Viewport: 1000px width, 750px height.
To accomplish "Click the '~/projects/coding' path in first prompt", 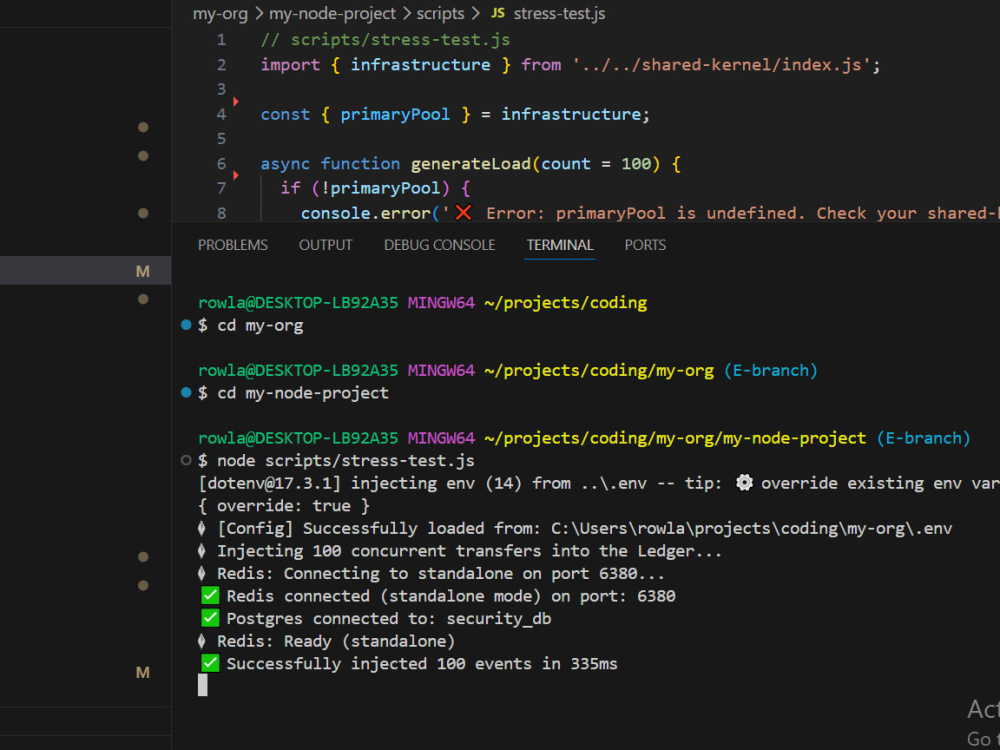I will point(566,302).
